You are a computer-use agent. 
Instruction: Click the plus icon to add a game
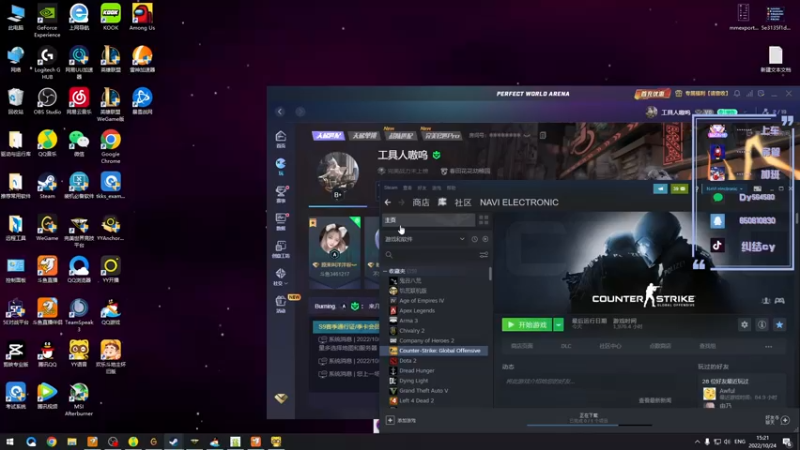click(x=390, y=420)
